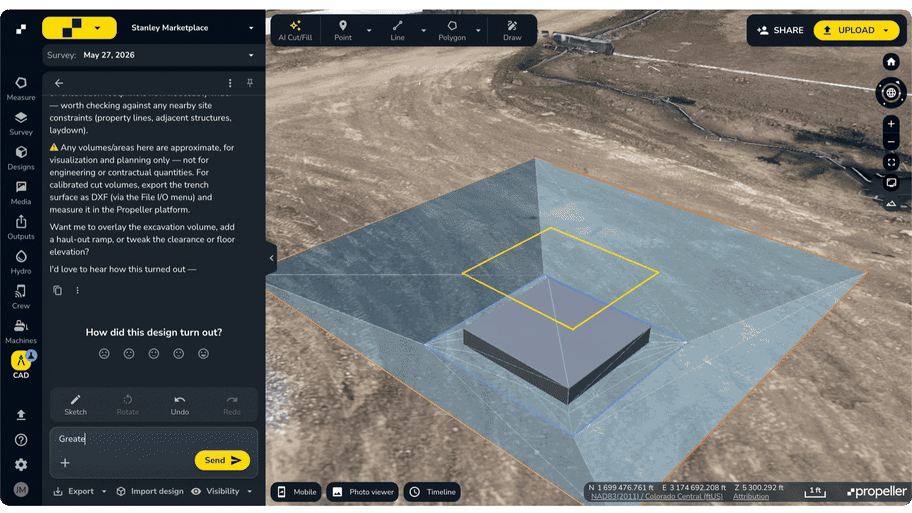Click the chat message input field
The width and height of the screenshot is (912, 513).
tap(154, 439)
